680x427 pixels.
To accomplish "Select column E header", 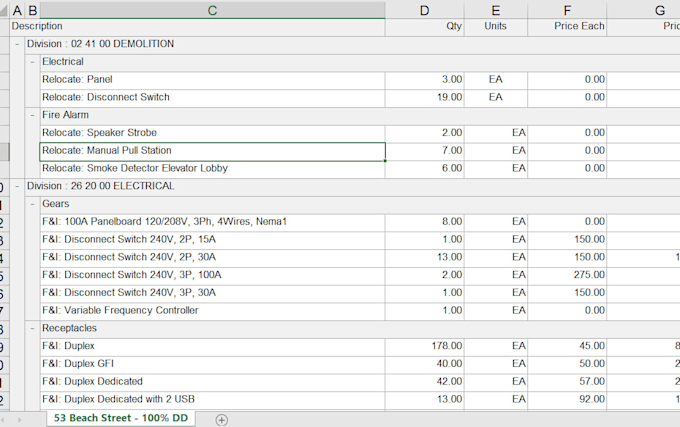I will click(x=496, y=10).
